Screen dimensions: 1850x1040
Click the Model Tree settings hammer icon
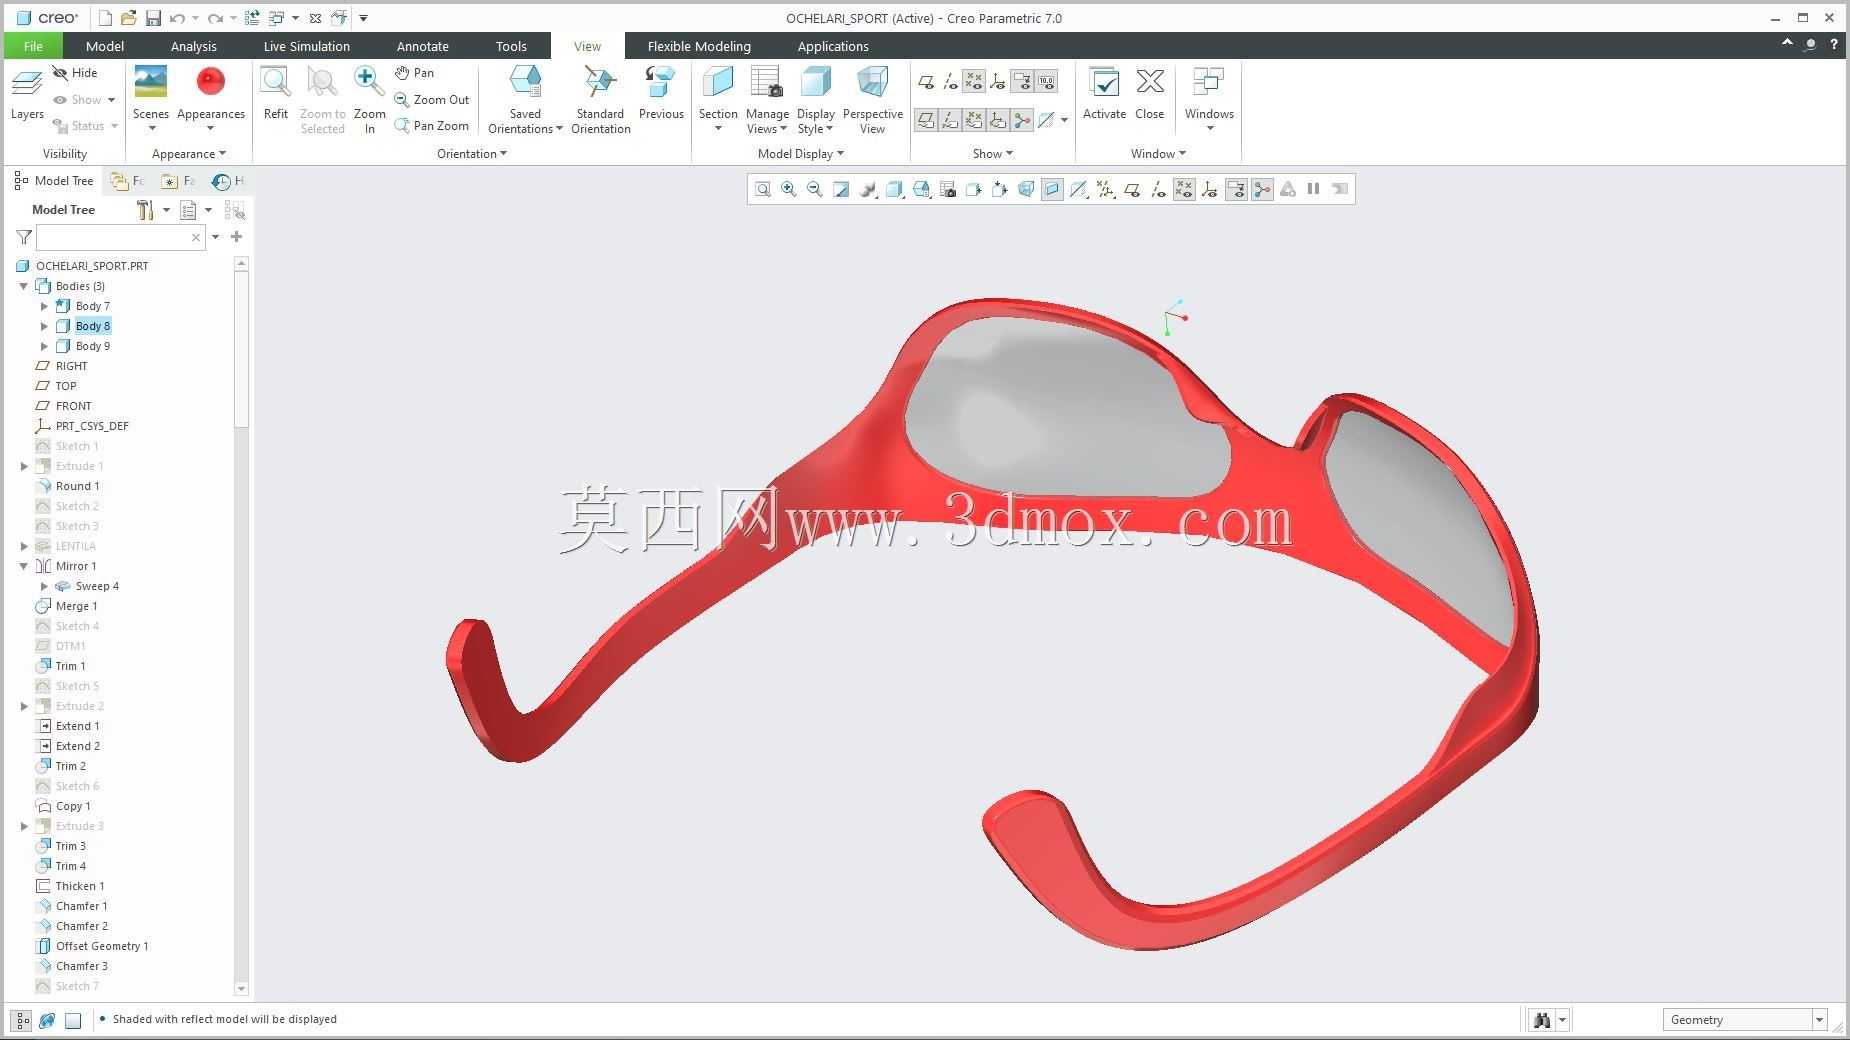[x=146, y=210]
